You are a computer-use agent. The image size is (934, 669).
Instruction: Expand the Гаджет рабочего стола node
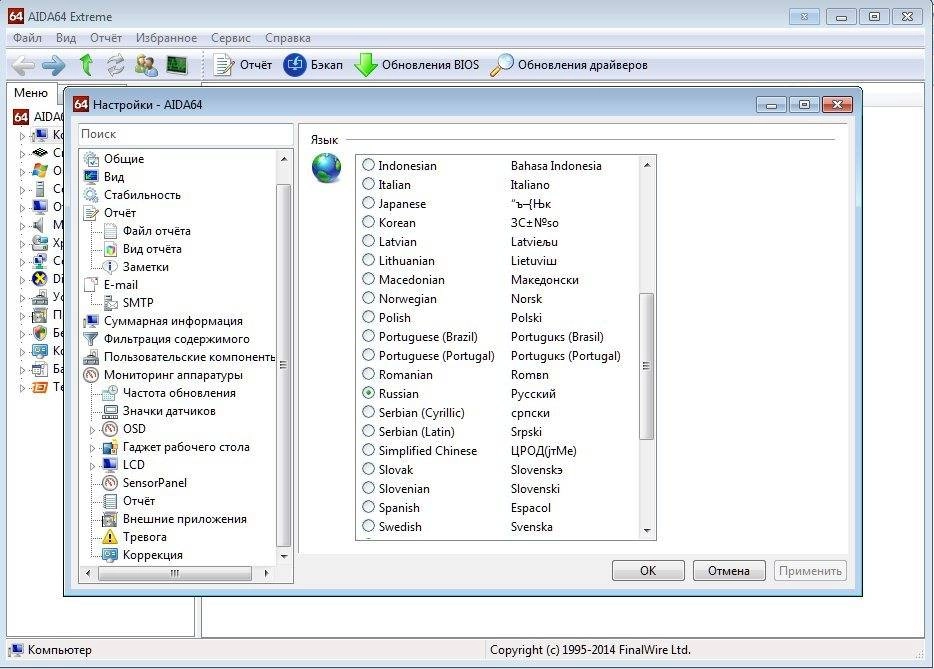click(92, 448)
